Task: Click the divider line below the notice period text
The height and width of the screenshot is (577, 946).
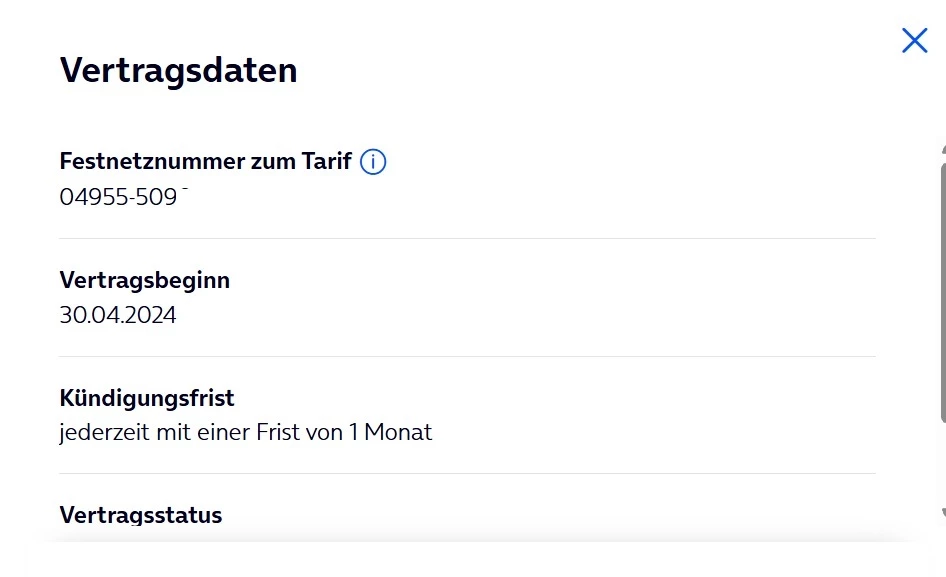Action: [x=467, y=474]
